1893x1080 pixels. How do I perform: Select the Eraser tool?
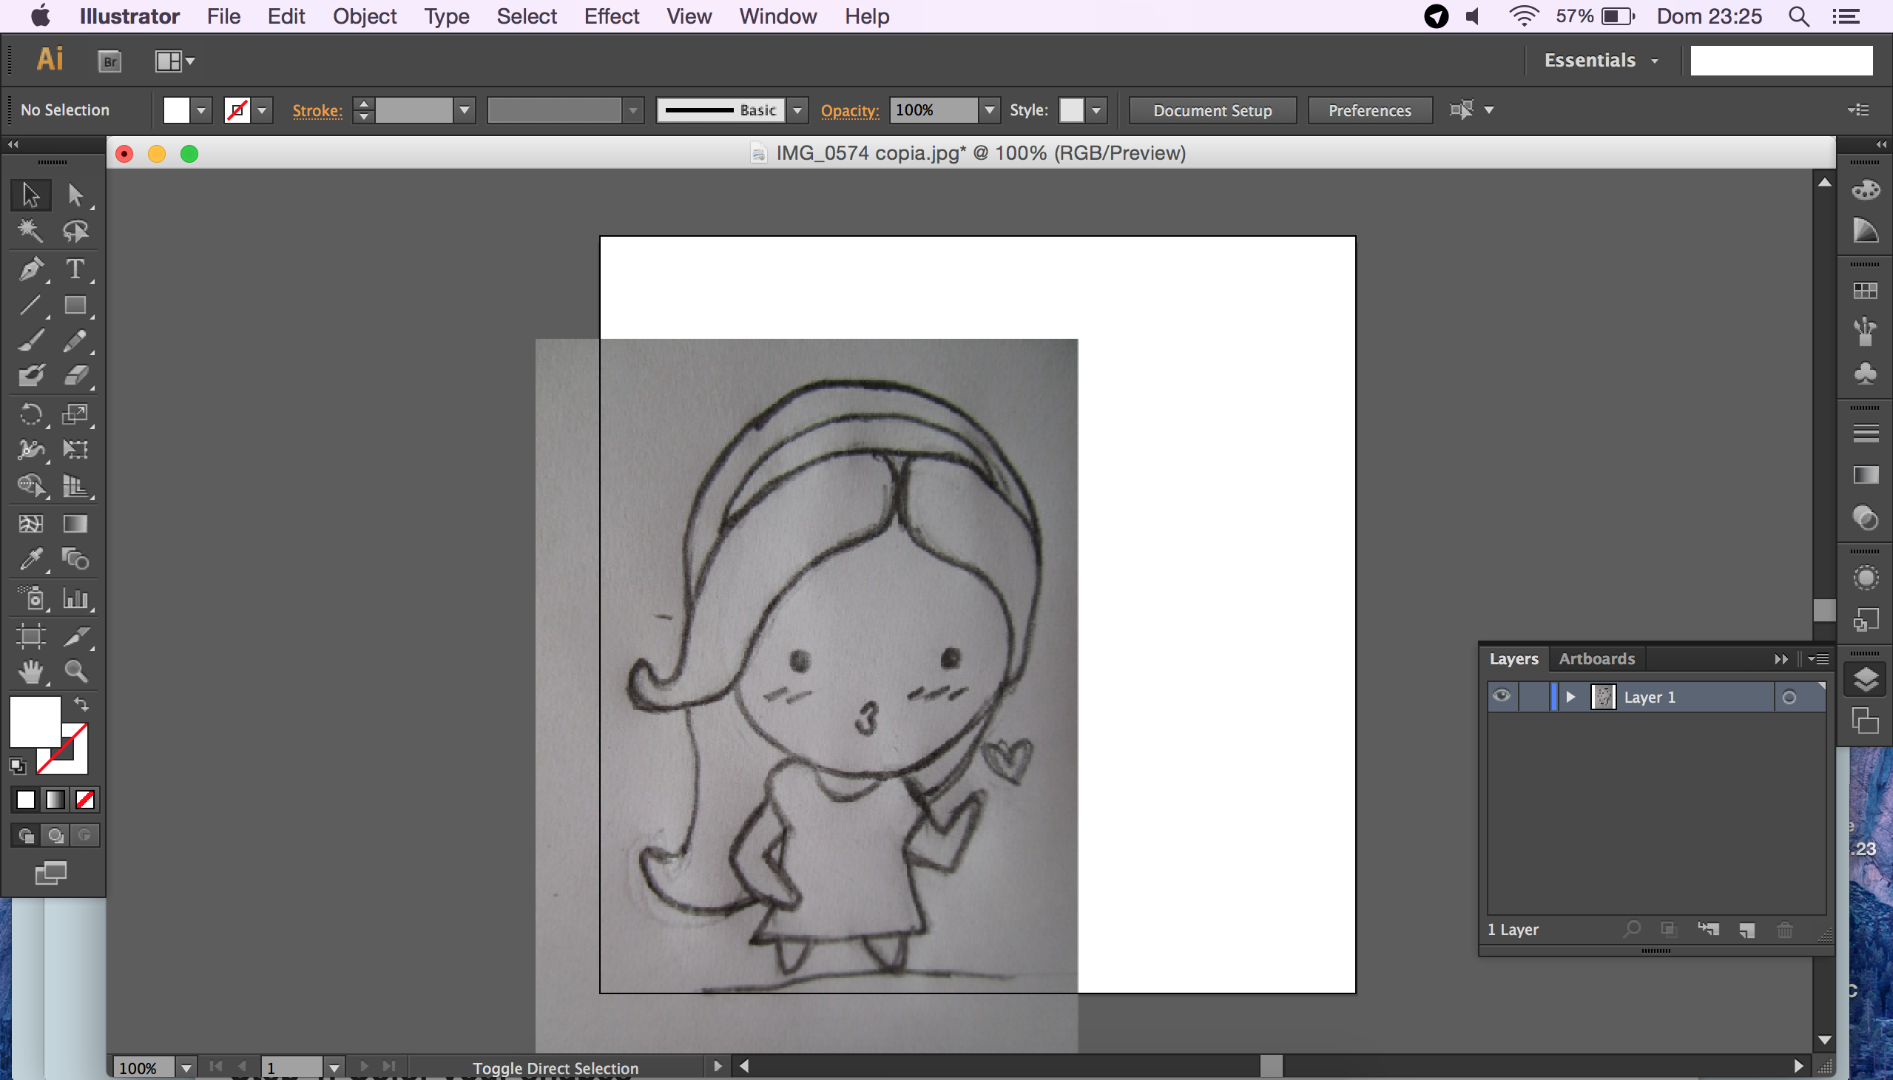click(x=75, y=376)
